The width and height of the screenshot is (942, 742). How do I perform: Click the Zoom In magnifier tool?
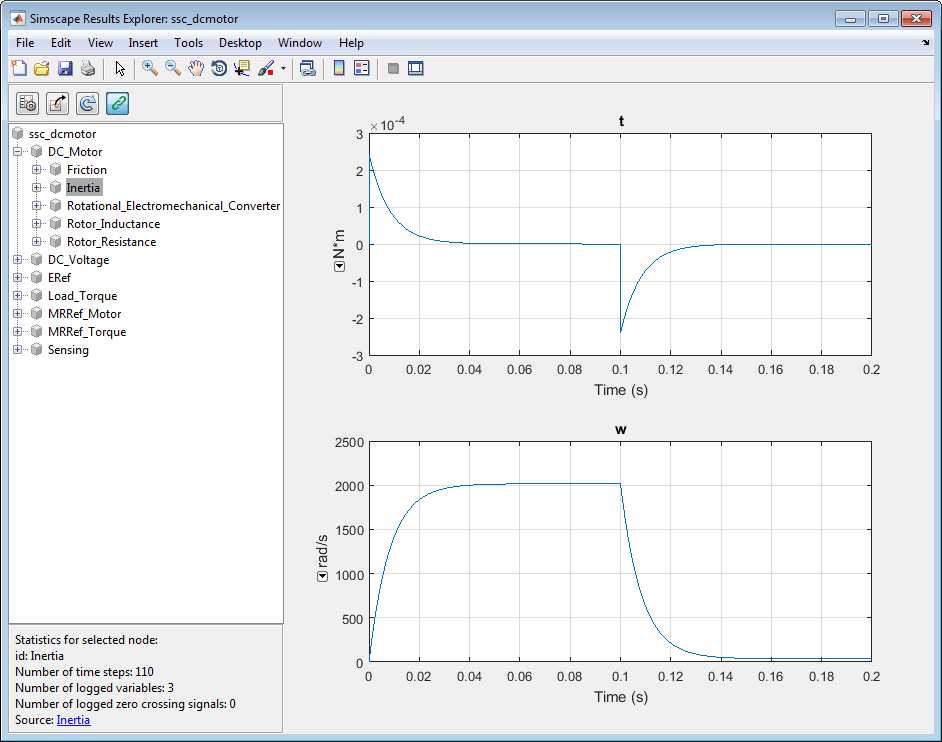[x=149, y=68]
